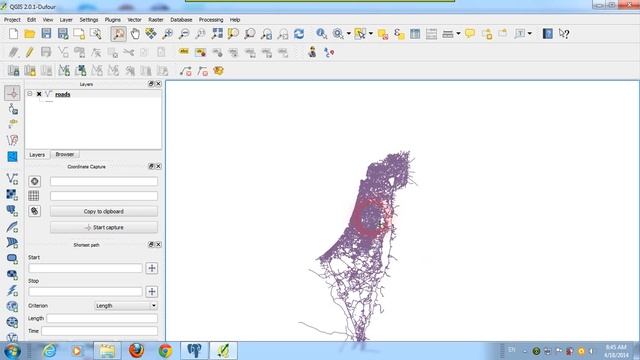
Task: Open the Project menu
Action: (12, 20)
